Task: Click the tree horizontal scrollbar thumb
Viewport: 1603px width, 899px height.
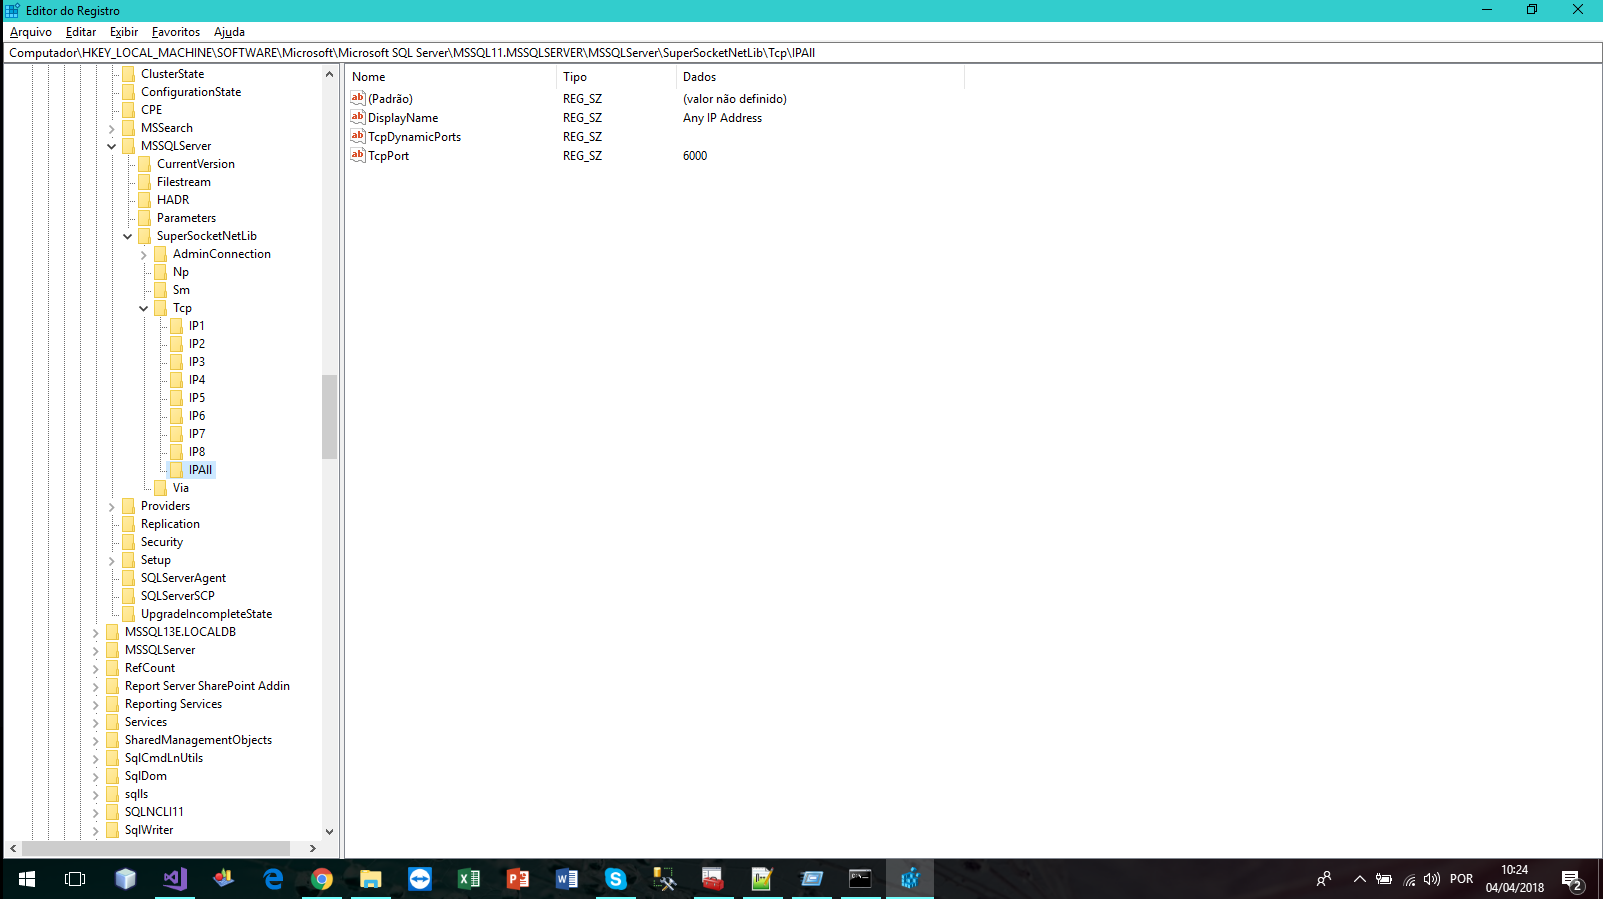Action: [x=157, y=848]
